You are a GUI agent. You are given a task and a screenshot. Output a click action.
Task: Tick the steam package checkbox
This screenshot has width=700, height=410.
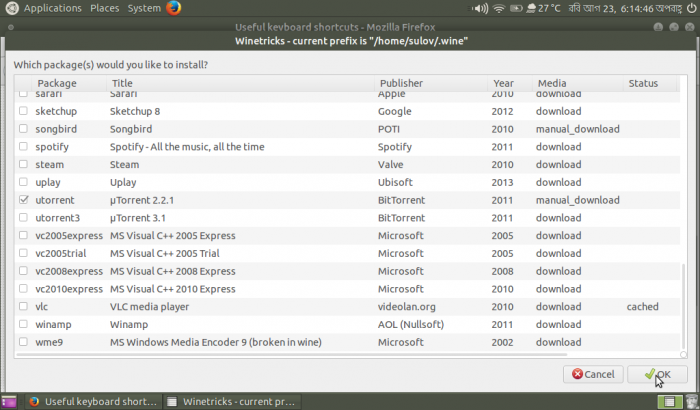[x=24, y=165]
